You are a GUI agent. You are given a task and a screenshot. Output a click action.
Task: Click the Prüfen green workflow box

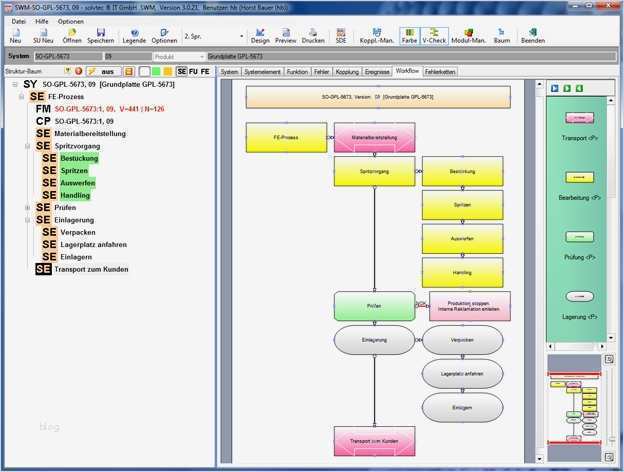[374, 306]
